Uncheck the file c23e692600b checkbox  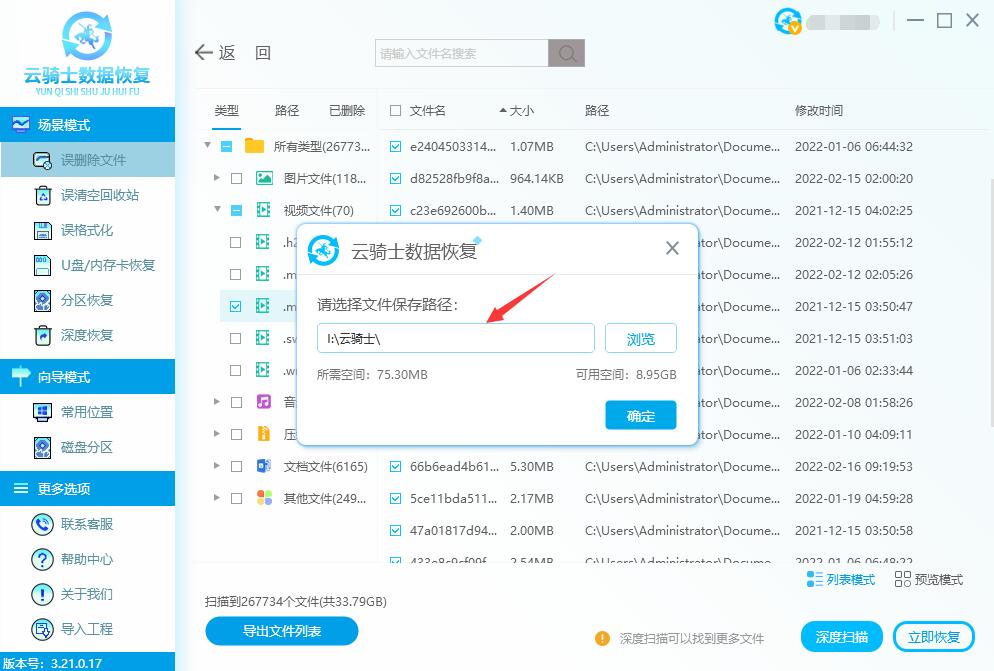[396, 210]
